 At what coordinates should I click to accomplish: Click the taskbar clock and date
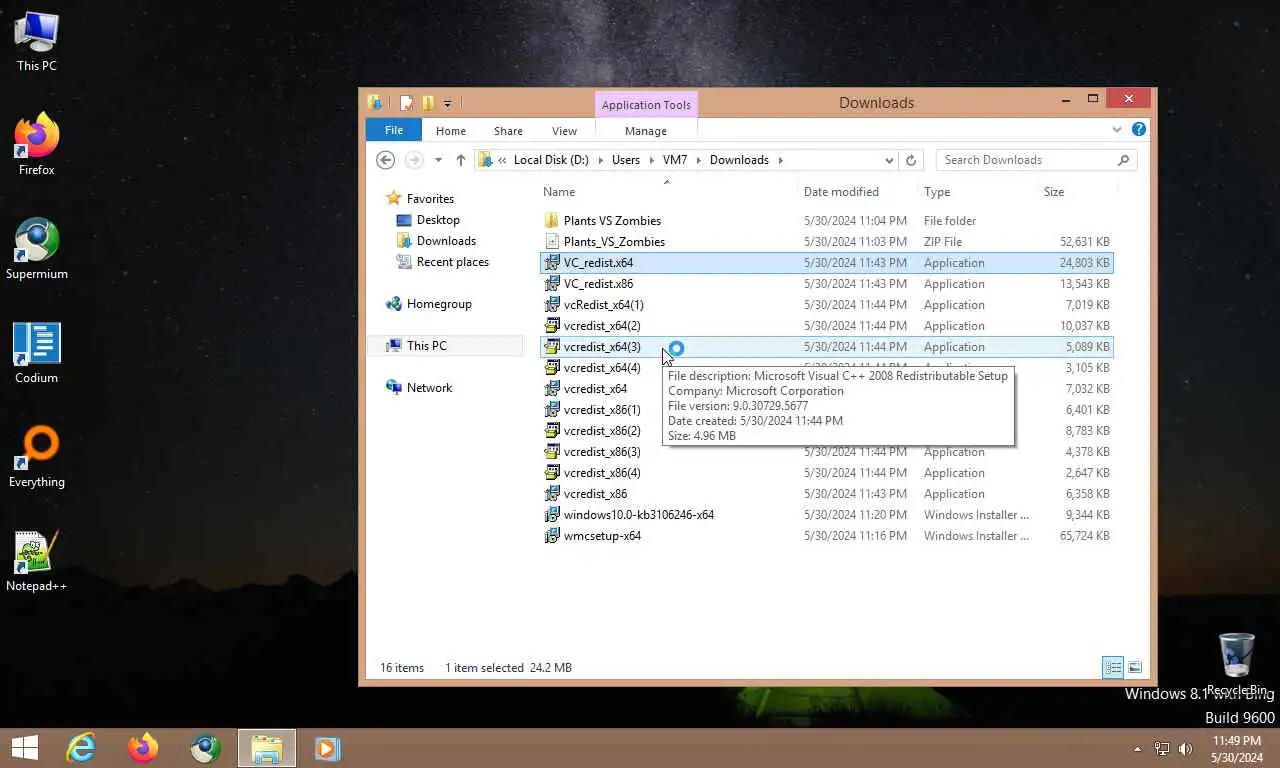click(1236, 749)
